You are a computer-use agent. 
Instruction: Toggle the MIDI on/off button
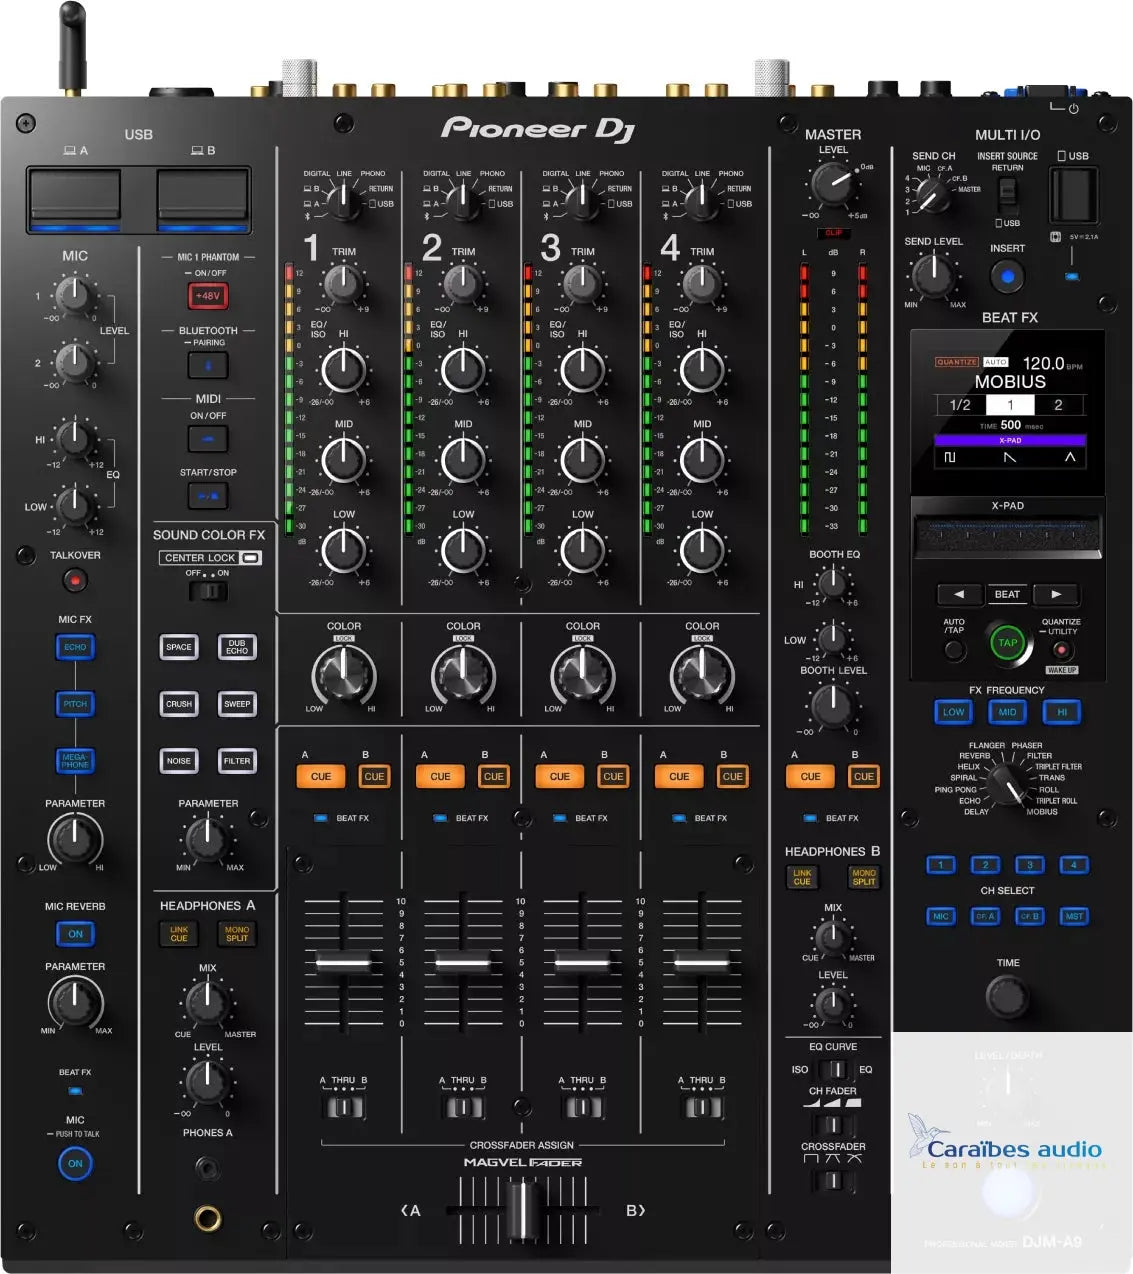coord(208,439)
